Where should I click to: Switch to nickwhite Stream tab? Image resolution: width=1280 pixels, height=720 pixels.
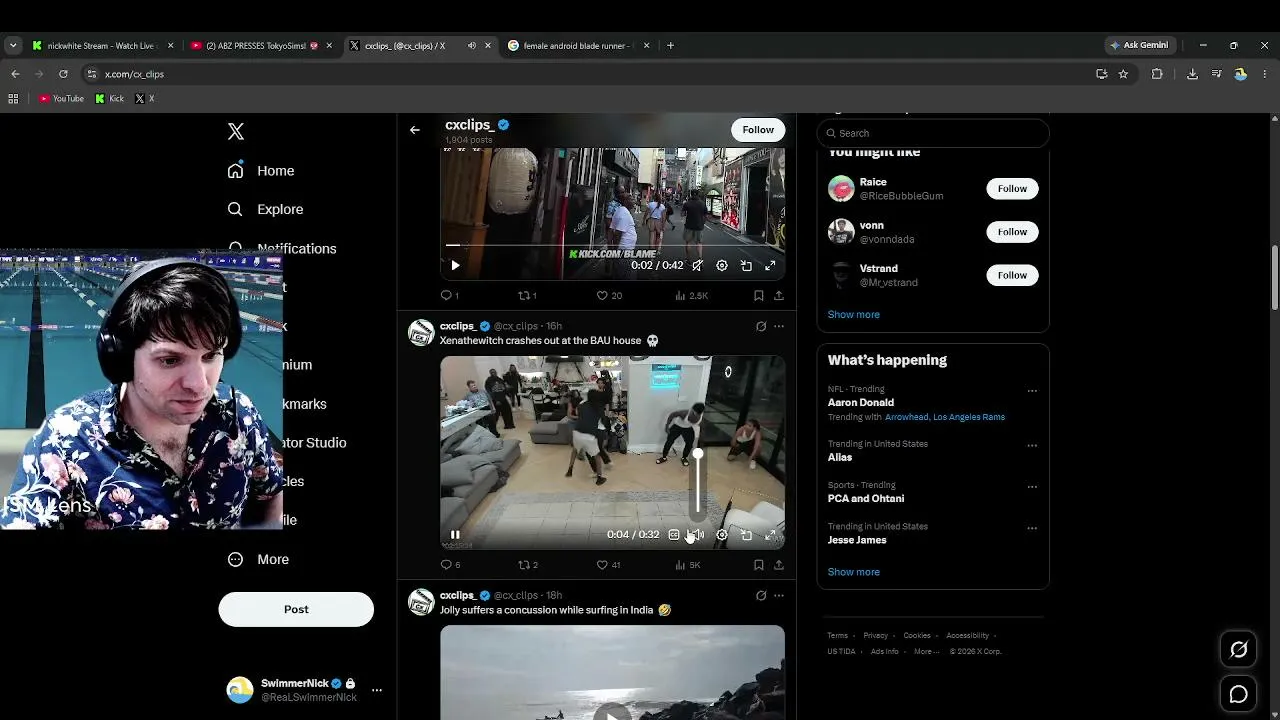[103, 45]
